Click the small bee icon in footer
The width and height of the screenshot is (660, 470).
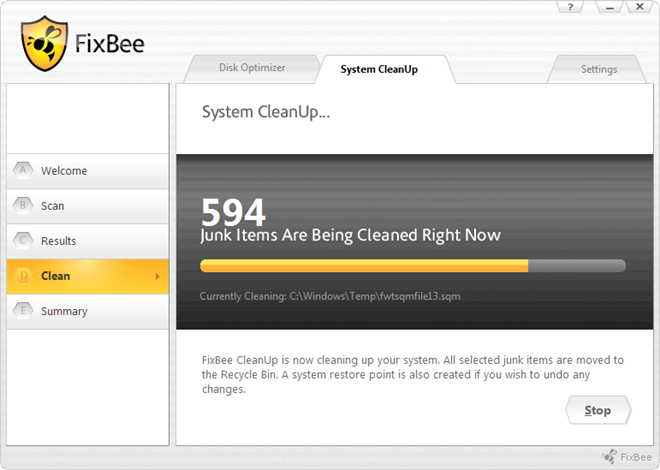[609, 457]
